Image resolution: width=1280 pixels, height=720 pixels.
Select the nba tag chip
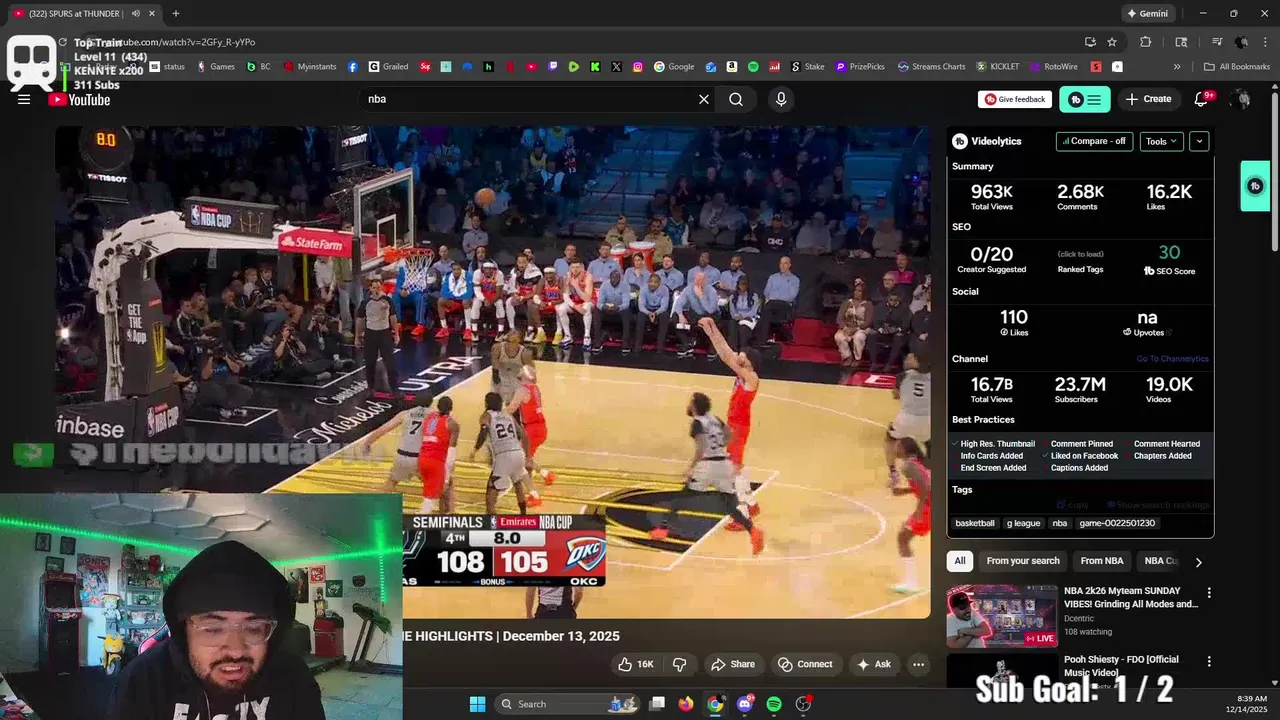[x=1060, y=523]
